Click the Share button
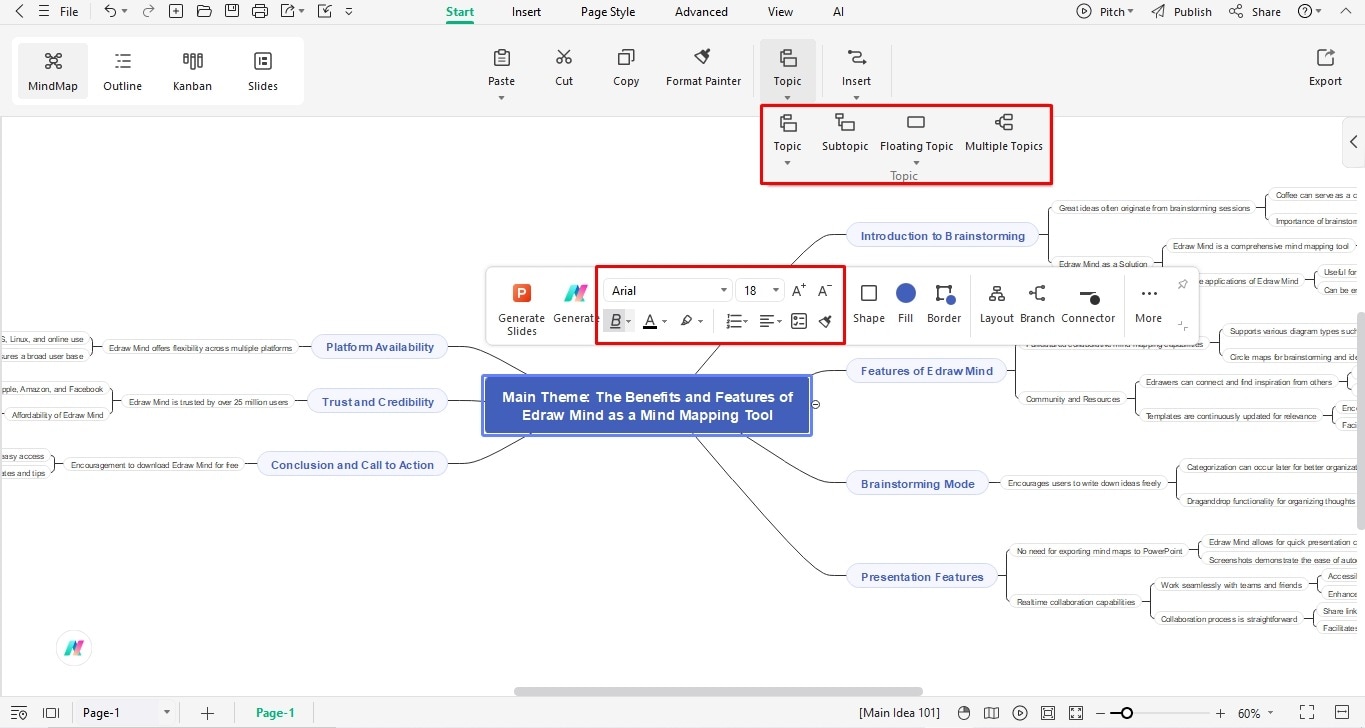1365x728 pixels. [x=1255, y=12]
